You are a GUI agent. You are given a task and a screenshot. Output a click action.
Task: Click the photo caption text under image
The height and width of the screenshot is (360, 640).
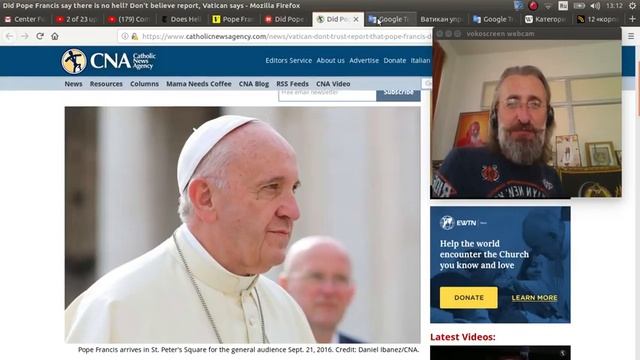click(x=249, y=350)
